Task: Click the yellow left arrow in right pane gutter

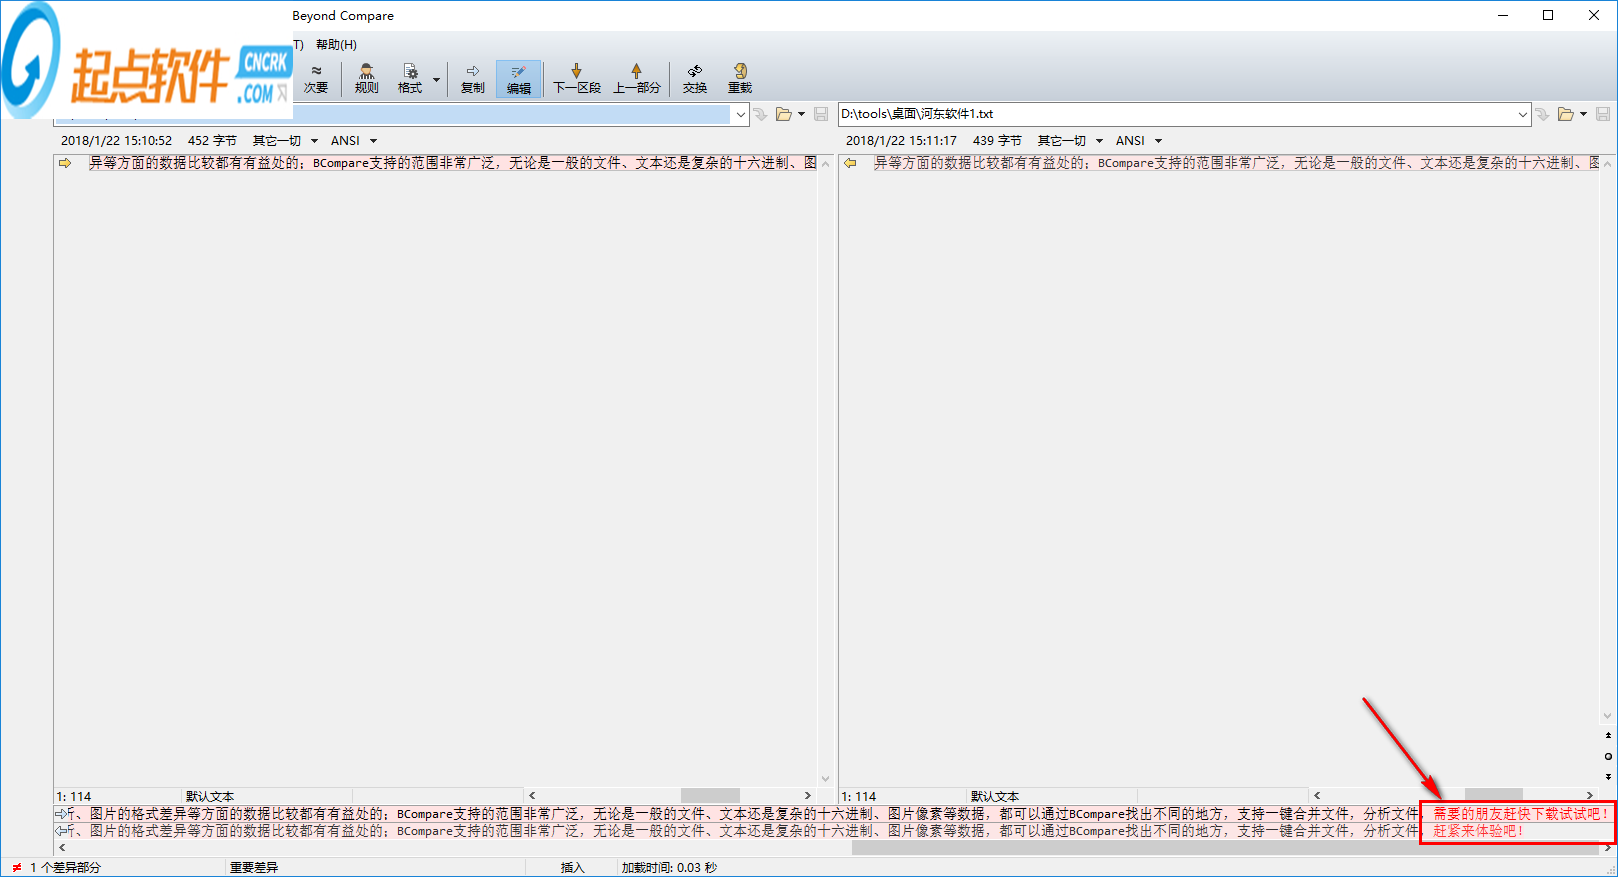Action: (850, 163)
